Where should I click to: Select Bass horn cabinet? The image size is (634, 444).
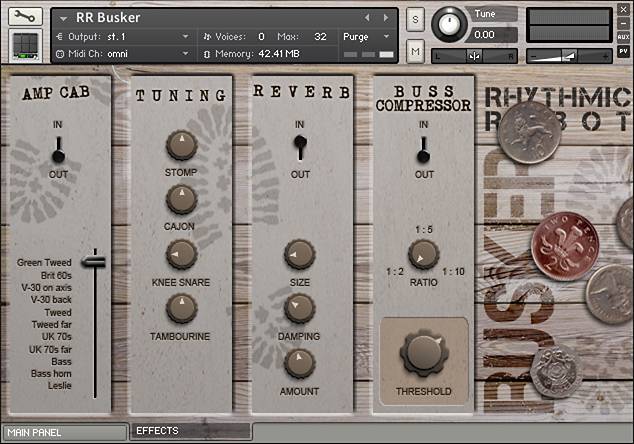(x=51, y=374)
